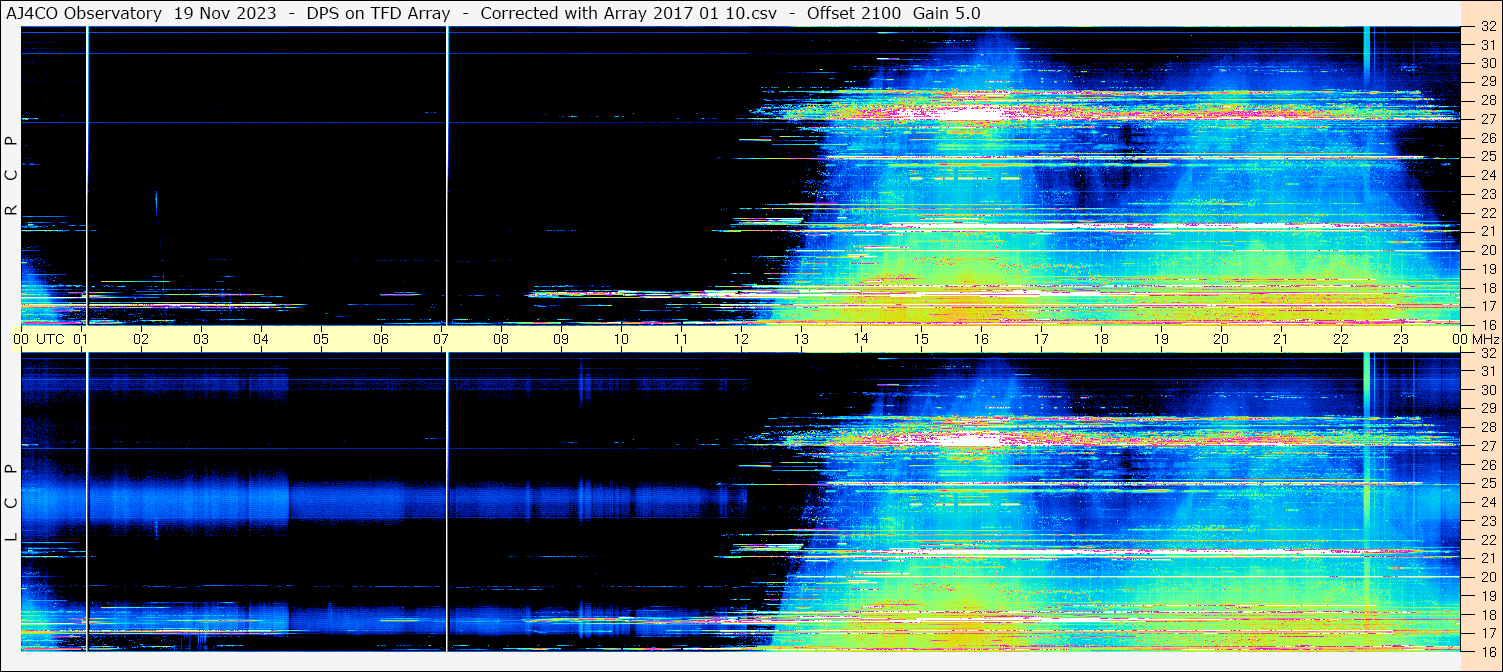Click the 20 frequency label of LCP panel
This screenshot has height=672, width=1503.
click(1487, 577)
